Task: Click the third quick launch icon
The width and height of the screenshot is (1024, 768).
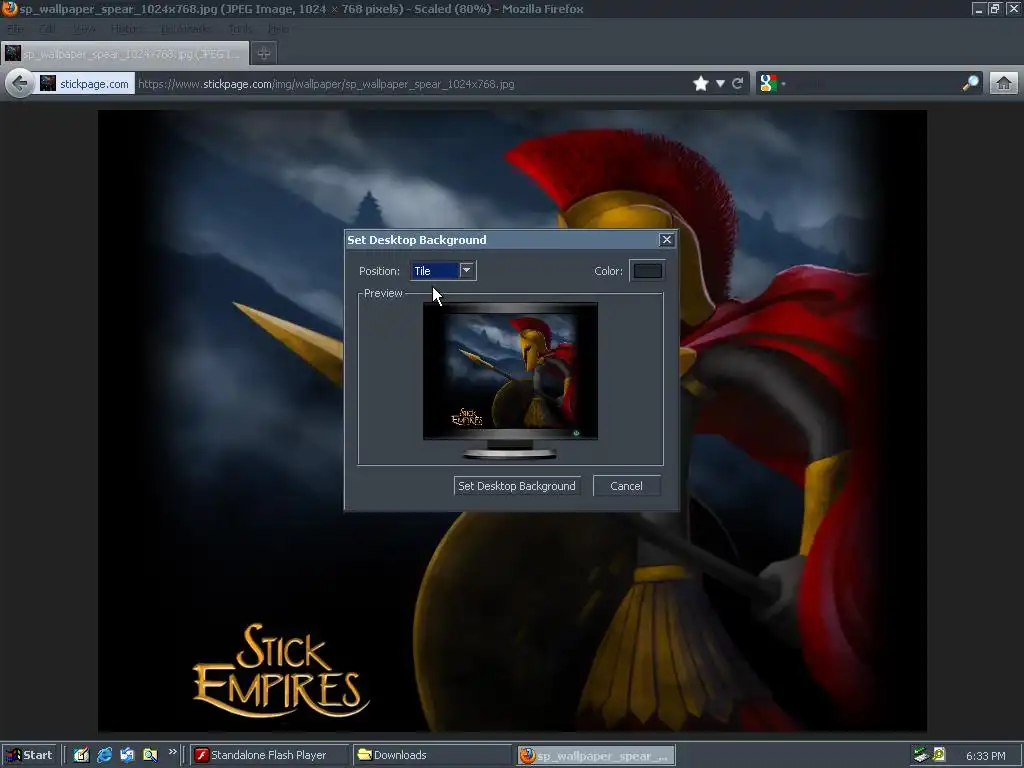Action: [x=127, y=755]
